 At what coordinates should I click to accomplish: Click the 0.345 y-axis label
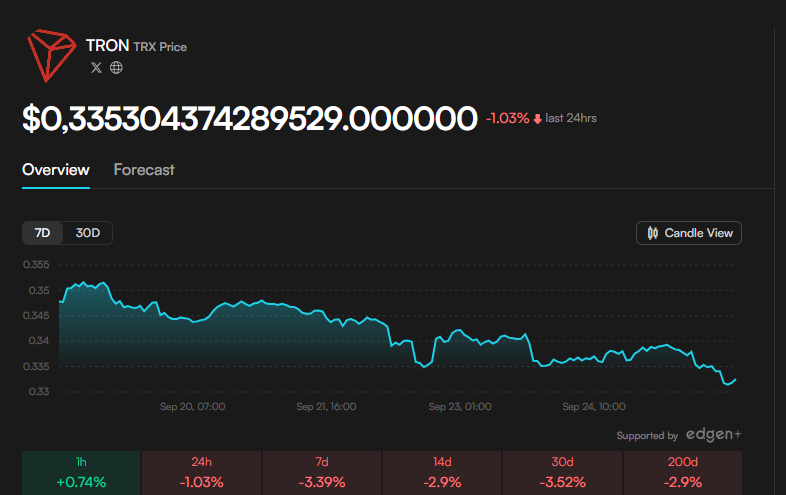point(36,315)
